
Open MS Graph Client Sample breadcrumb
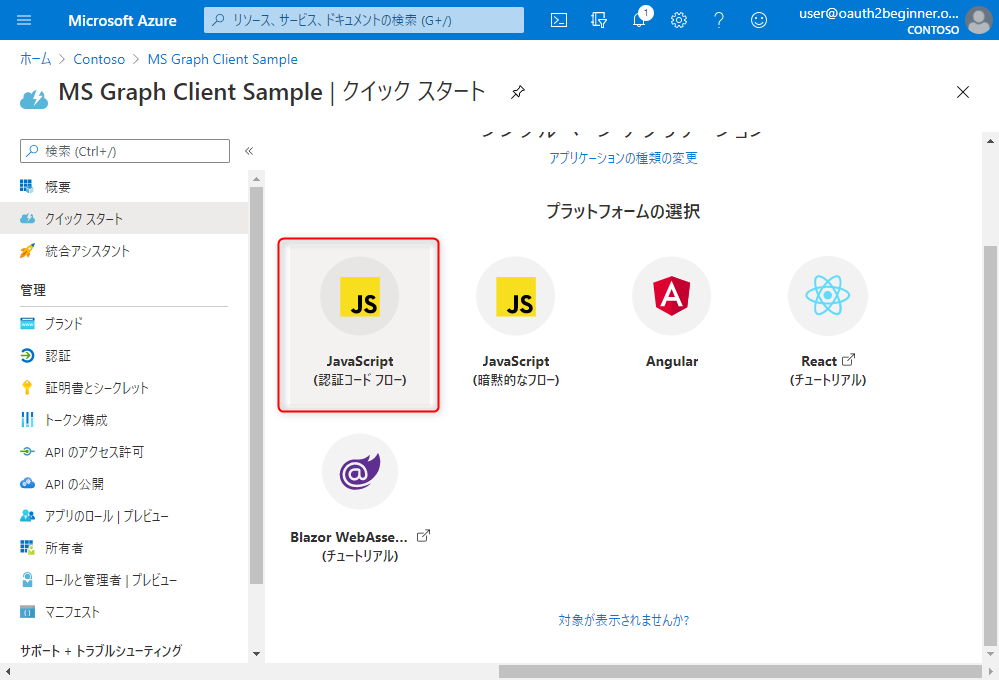[222, 59]
